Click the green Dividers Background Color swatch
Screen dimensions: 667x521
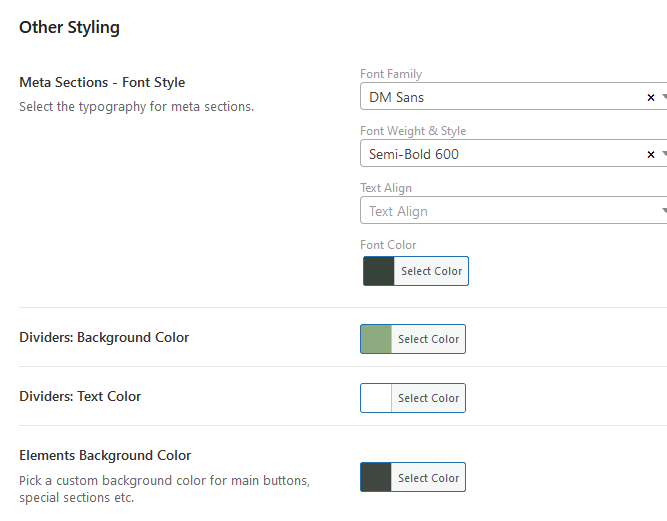tap(376, 339)
